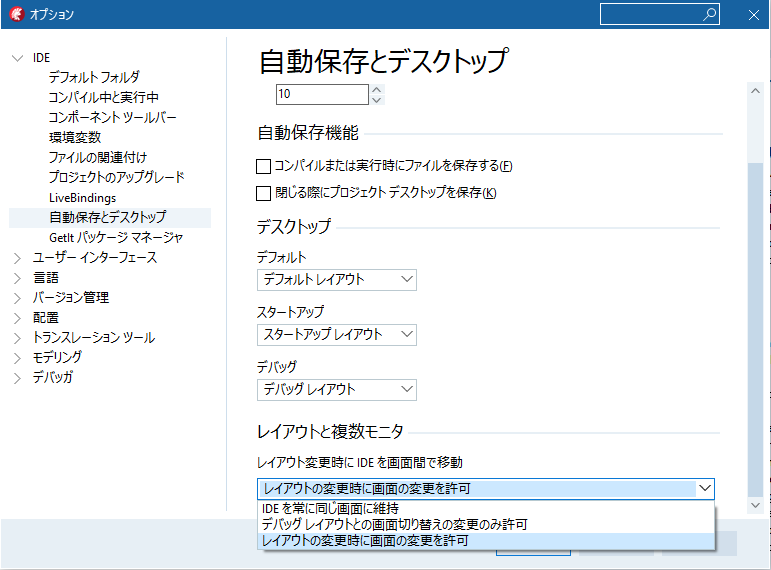Select 環境変数 in the tree
Screen dimensions: 771x570
pyautogui.click(x=75, y=137)
